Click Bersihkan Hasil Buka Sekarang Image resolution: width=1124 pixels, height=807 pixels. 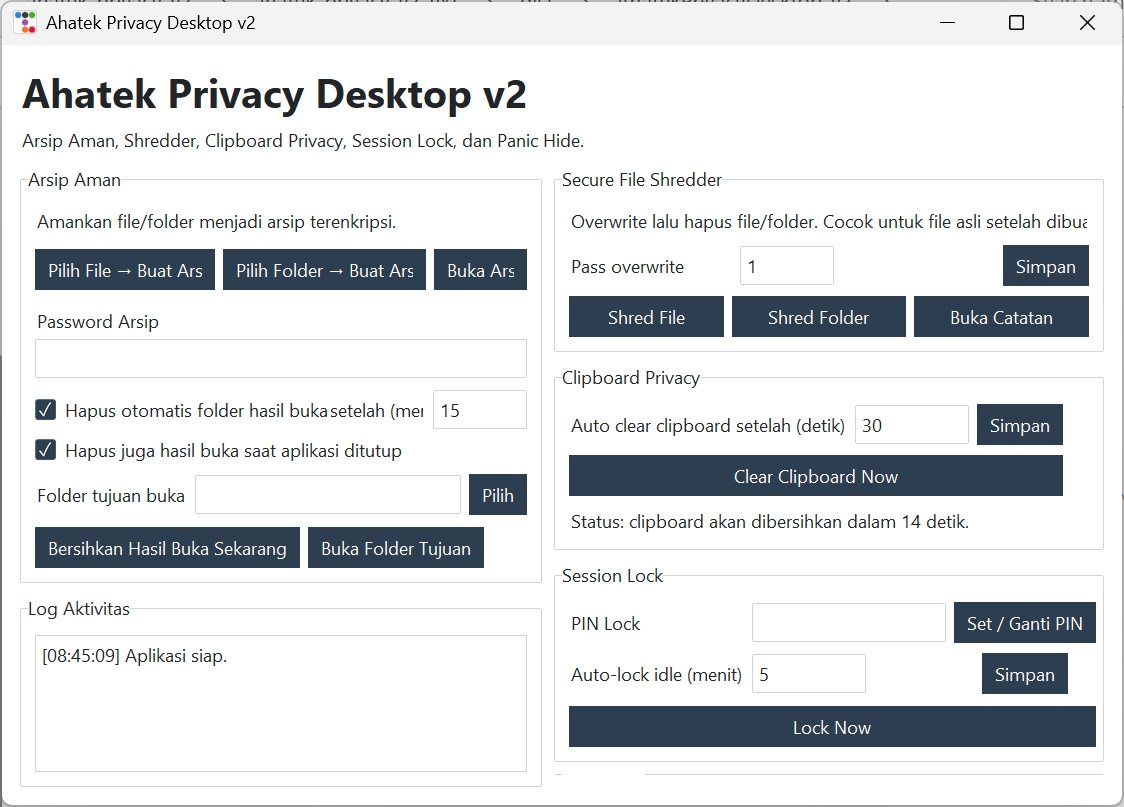(167, 547)
